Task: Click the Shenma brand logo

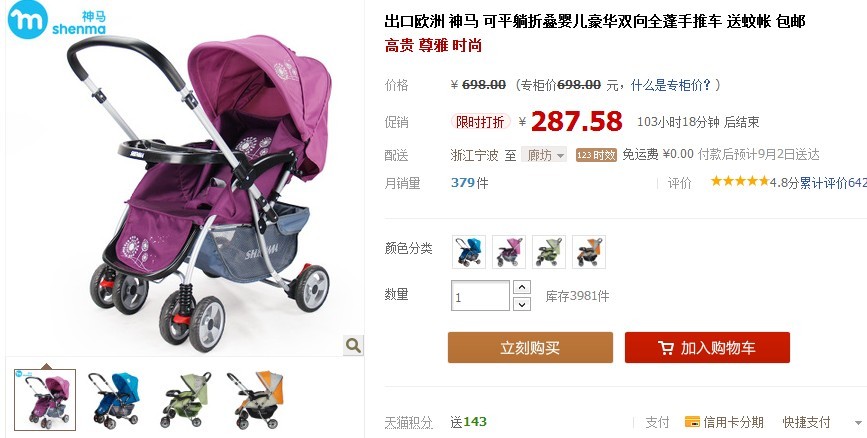Action: point(56,20)
